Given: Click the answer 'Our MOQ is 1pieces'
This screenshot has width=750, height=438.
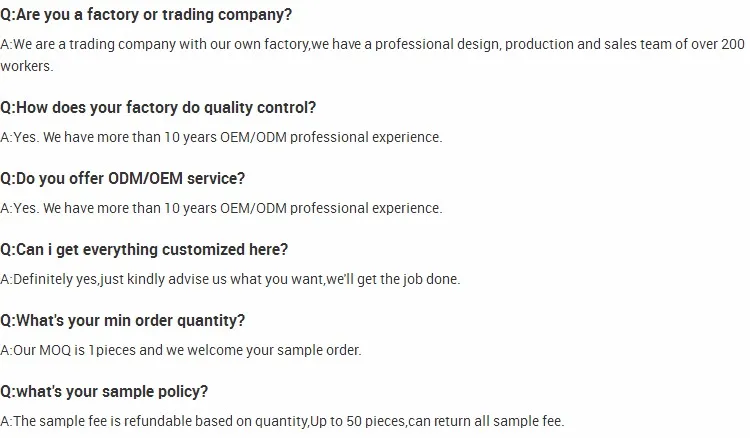Looking at the screenshot, I should click(181, 350).
